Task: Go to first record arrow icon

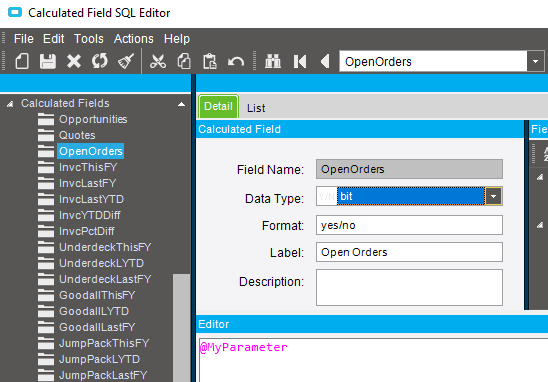Action: pos(300,62)
